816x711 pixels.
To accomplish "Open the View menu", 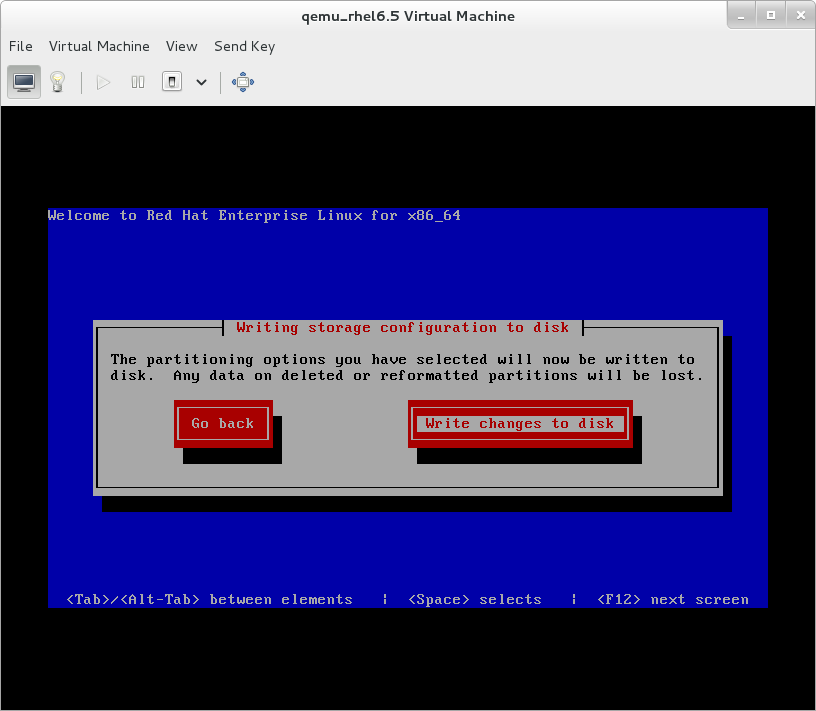I will (182, 46).
